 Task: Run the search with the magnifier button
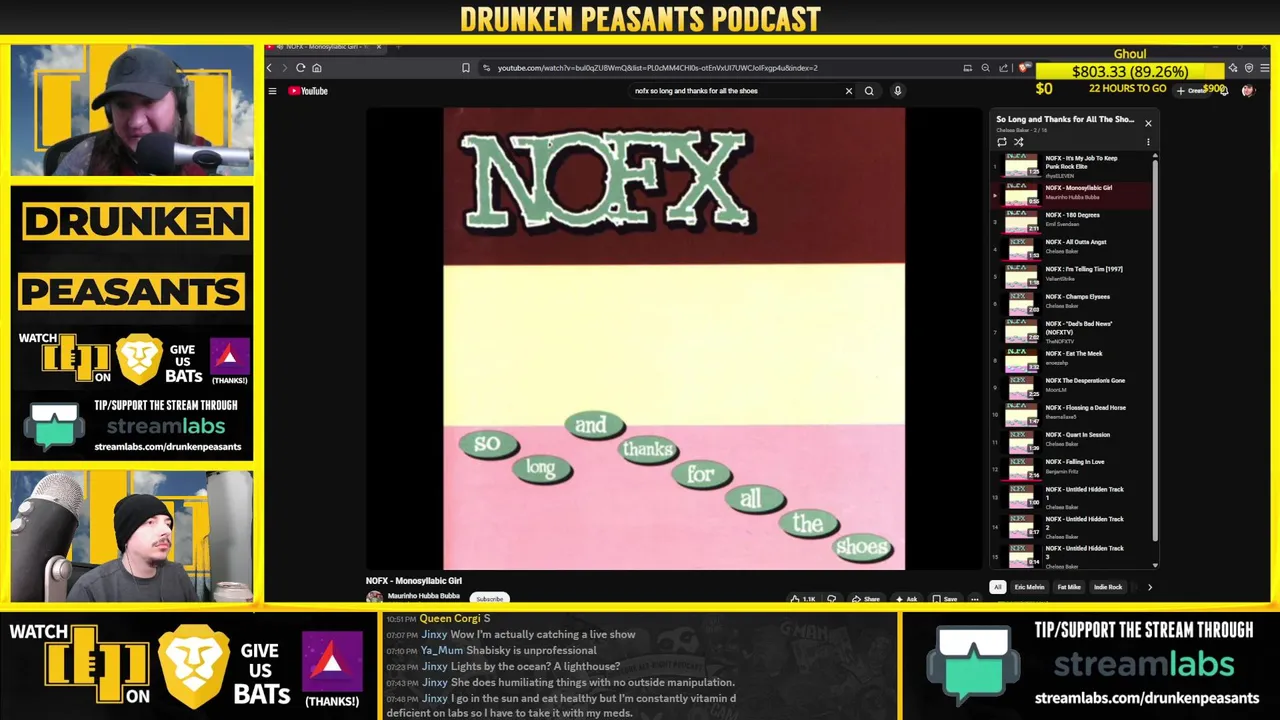(869, 91)
